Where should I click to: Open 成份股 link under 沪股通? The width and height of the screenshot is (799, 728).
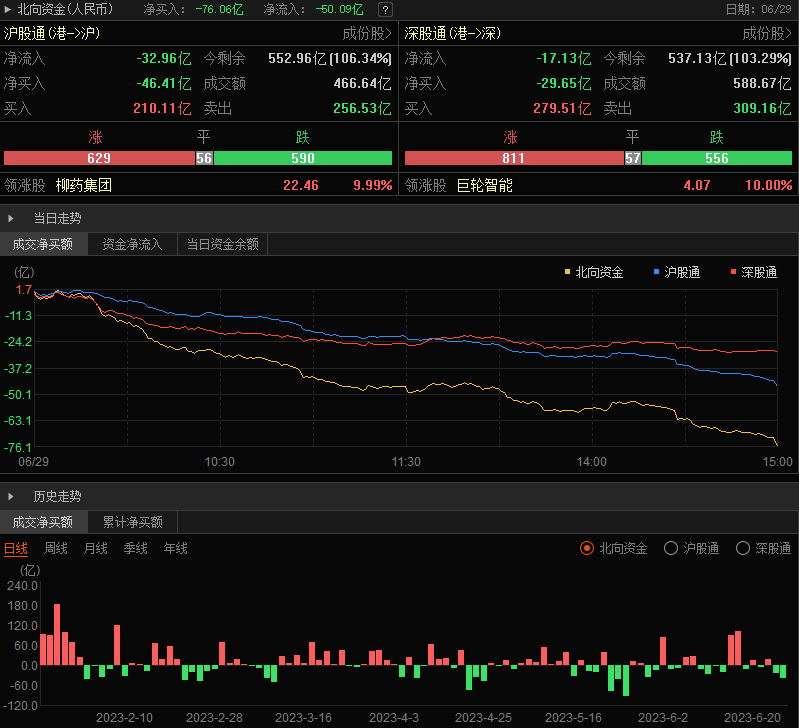click(x=367, y=33)
